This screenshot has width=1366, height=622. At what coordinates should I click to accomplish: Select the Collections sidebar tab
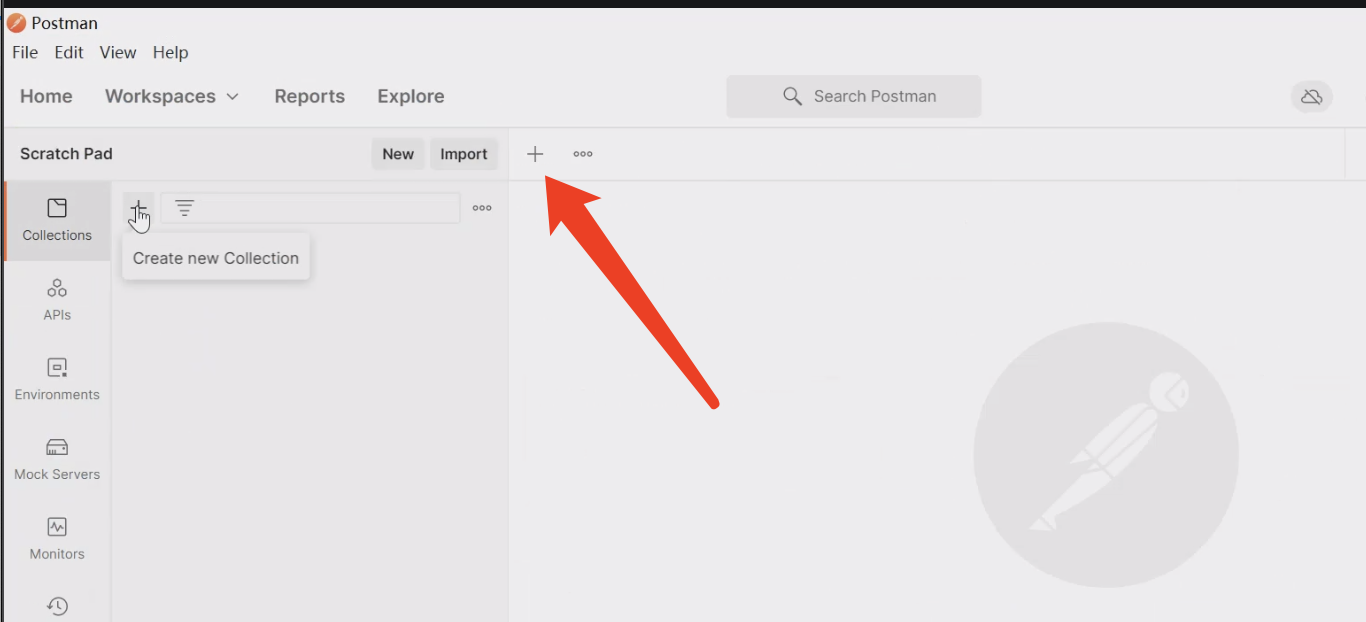pos(57,221)
